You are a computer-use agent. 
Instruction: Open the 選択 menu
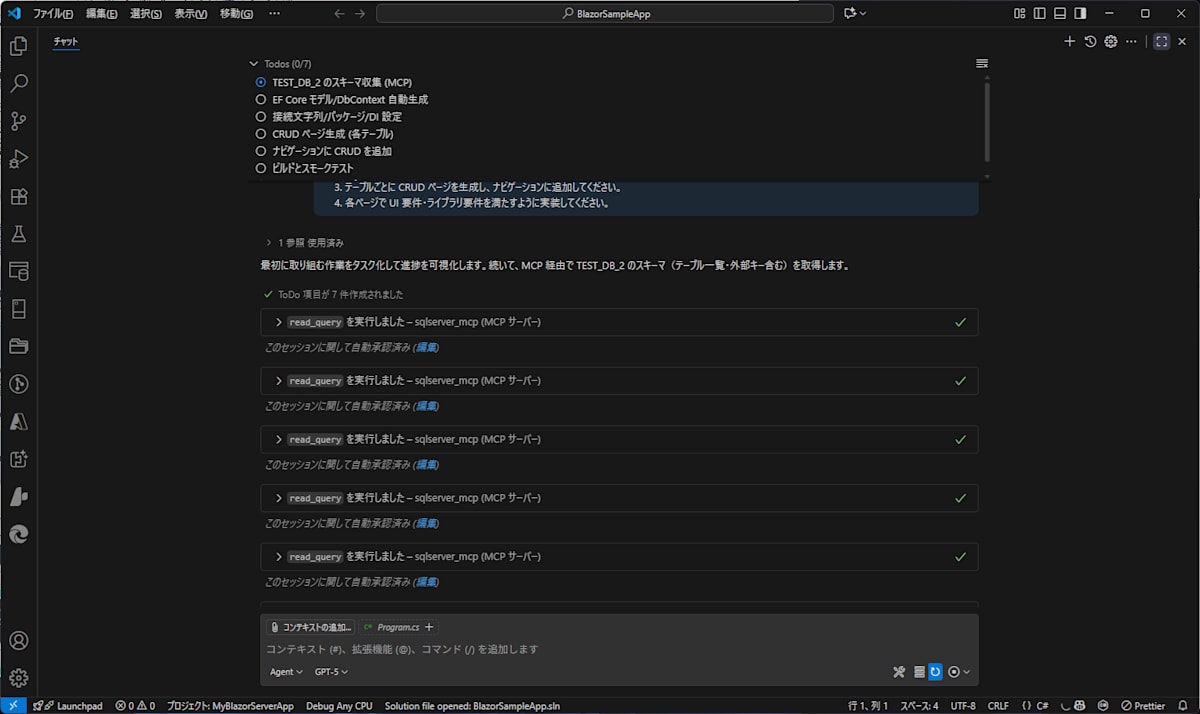pyautogui.click(x=146, y=13)
